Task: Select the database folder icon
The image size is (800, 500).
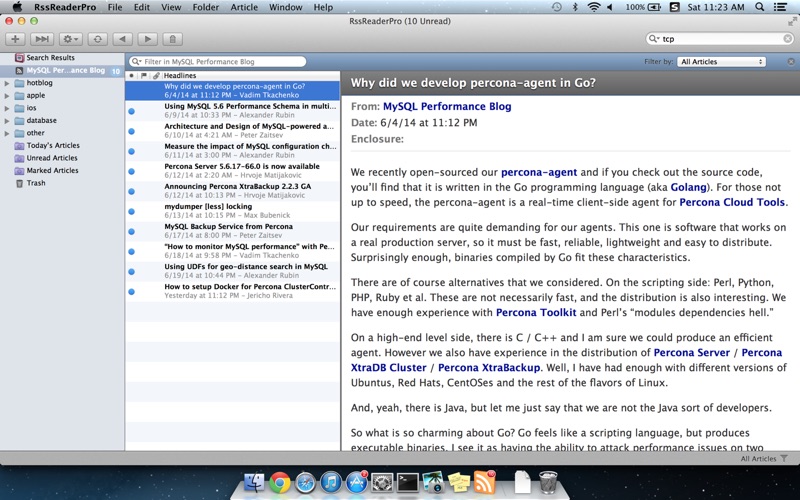Action: click(19, 120)
